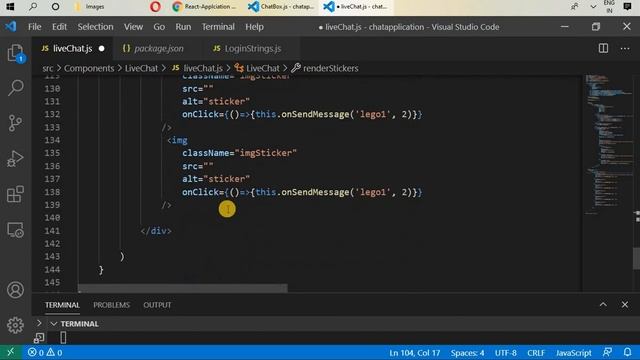Click the remote window status bar icon
The width and height of the screenshot is (640, 360).
[10, 352]
